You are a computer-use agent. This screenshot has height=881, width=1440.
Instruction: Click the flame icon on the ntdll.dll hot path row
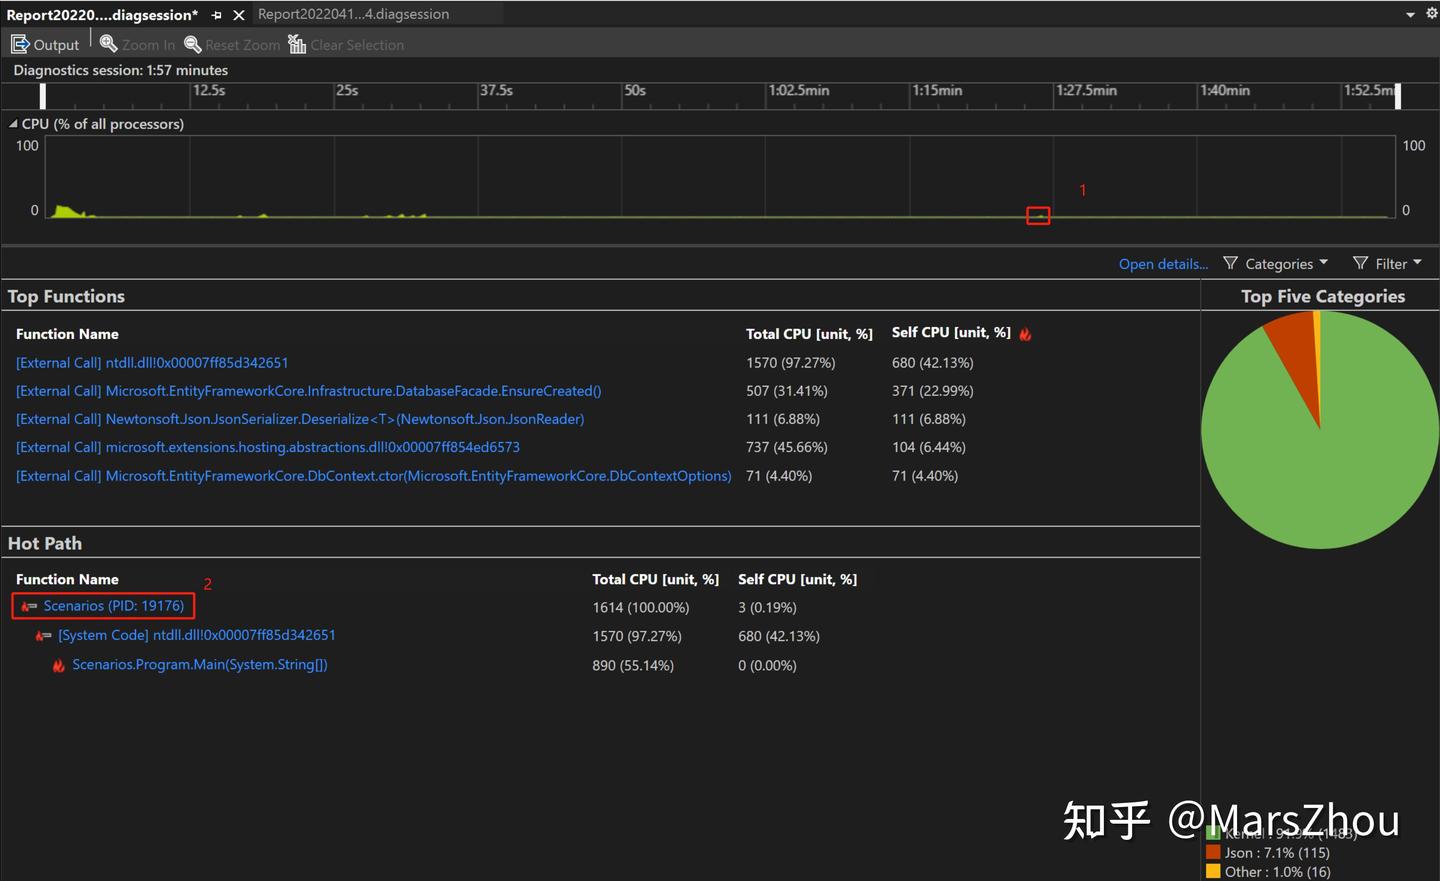click(x=41, y=635)
